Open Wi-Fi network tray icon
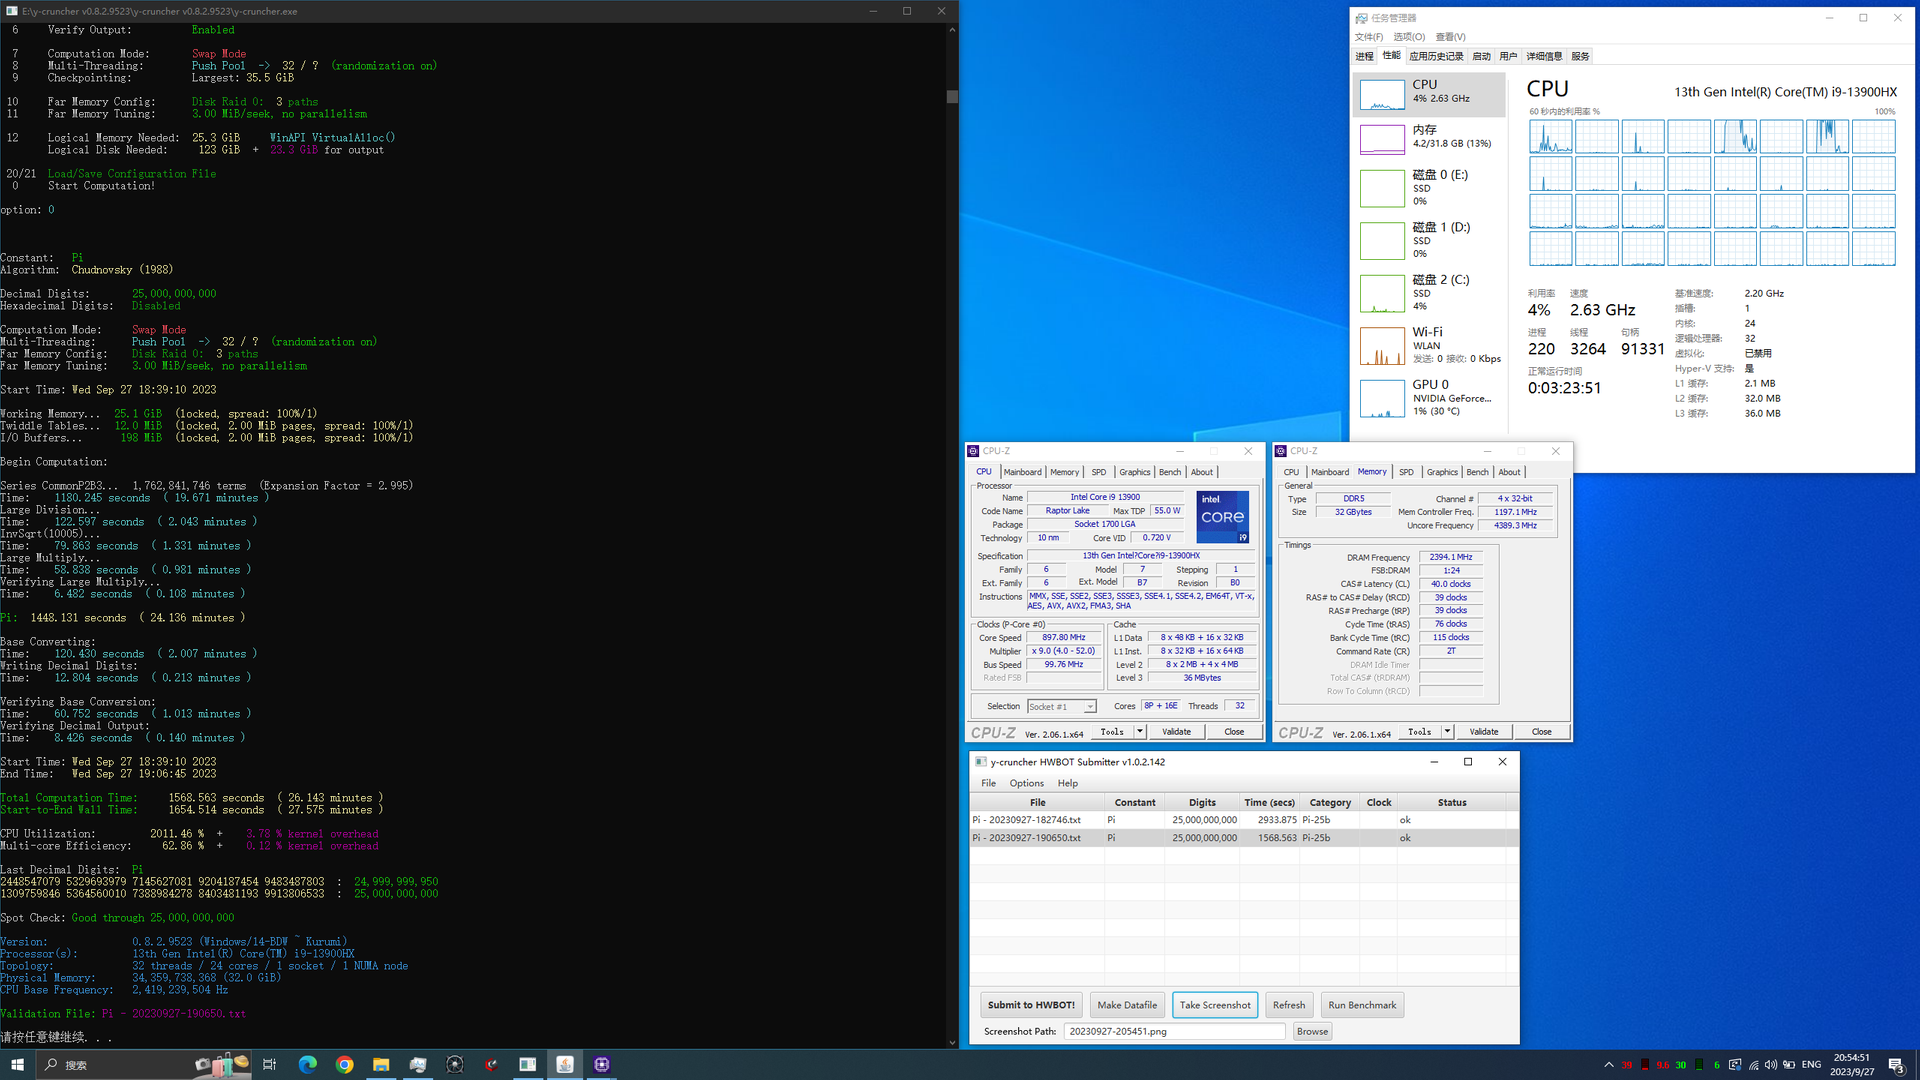Image resolution: width=1920 pixels, height=1080 pixels. point(1753,1064)
